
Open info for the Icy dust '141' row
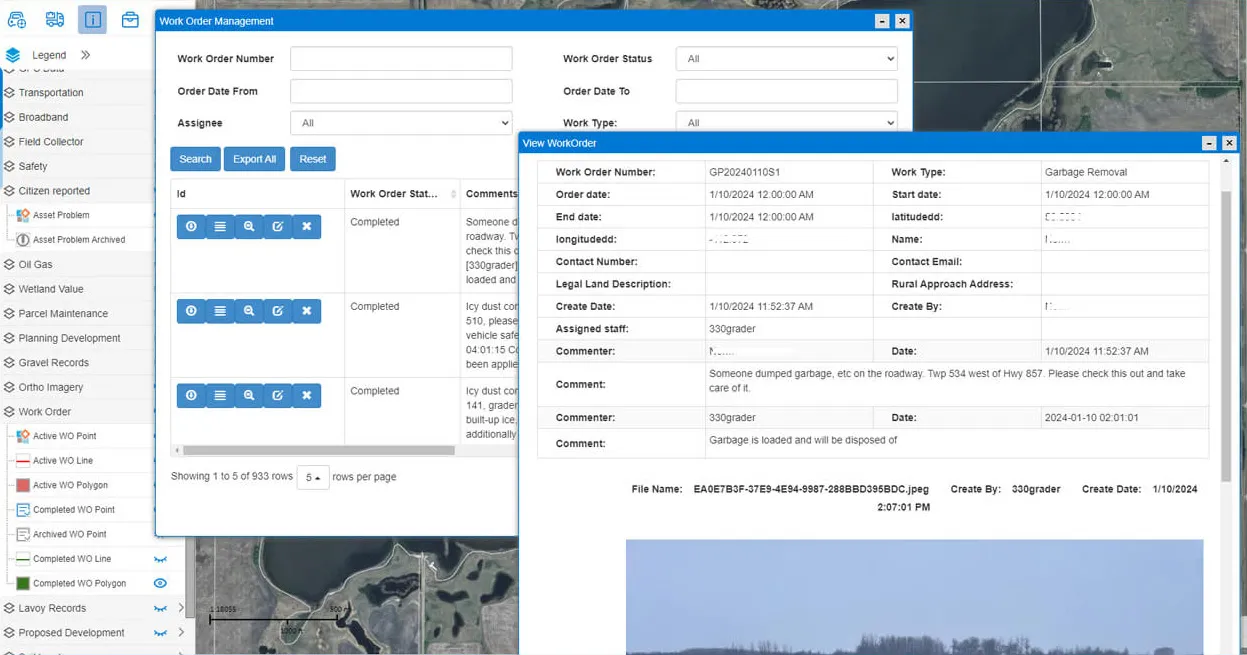(191, 395)
